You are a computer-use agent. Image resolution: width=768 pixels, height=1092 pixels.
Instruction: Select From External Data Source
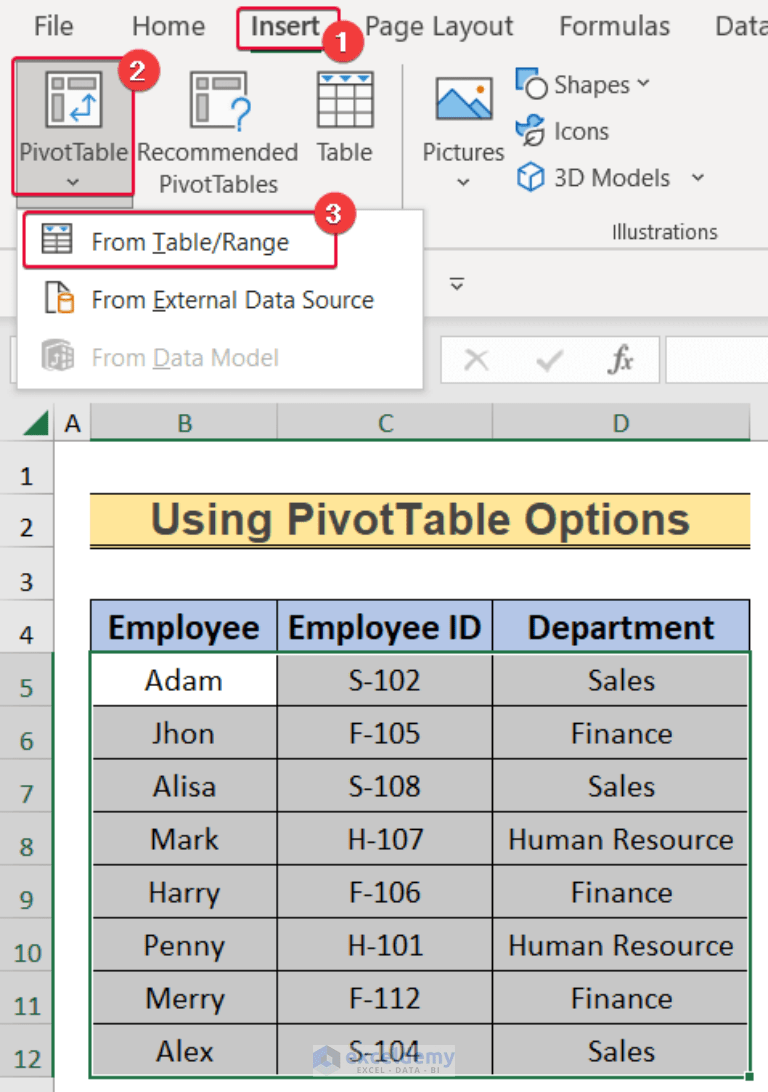[x=232, y=300]
